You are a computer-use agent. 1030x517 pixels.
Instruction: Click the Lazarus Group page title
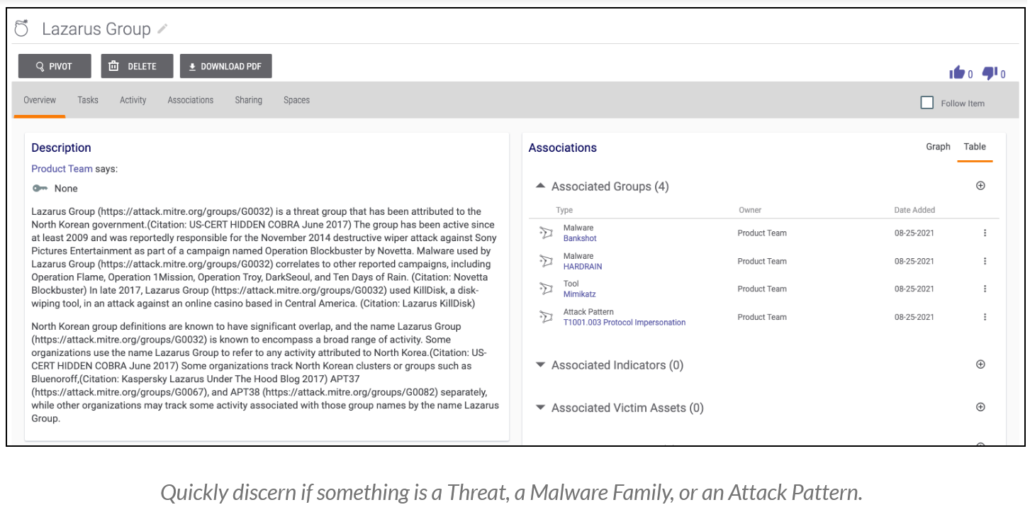pyautogui.click(x=97, y=29)
